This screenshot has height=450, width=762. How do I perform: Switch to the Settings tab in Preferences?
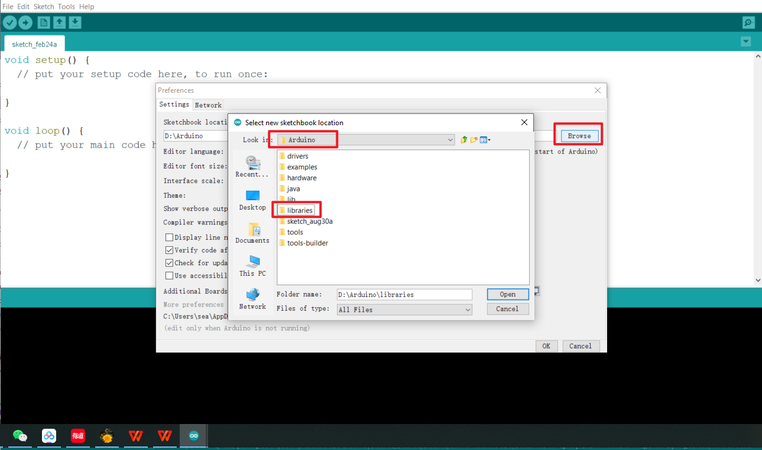[x=174, y=104]
